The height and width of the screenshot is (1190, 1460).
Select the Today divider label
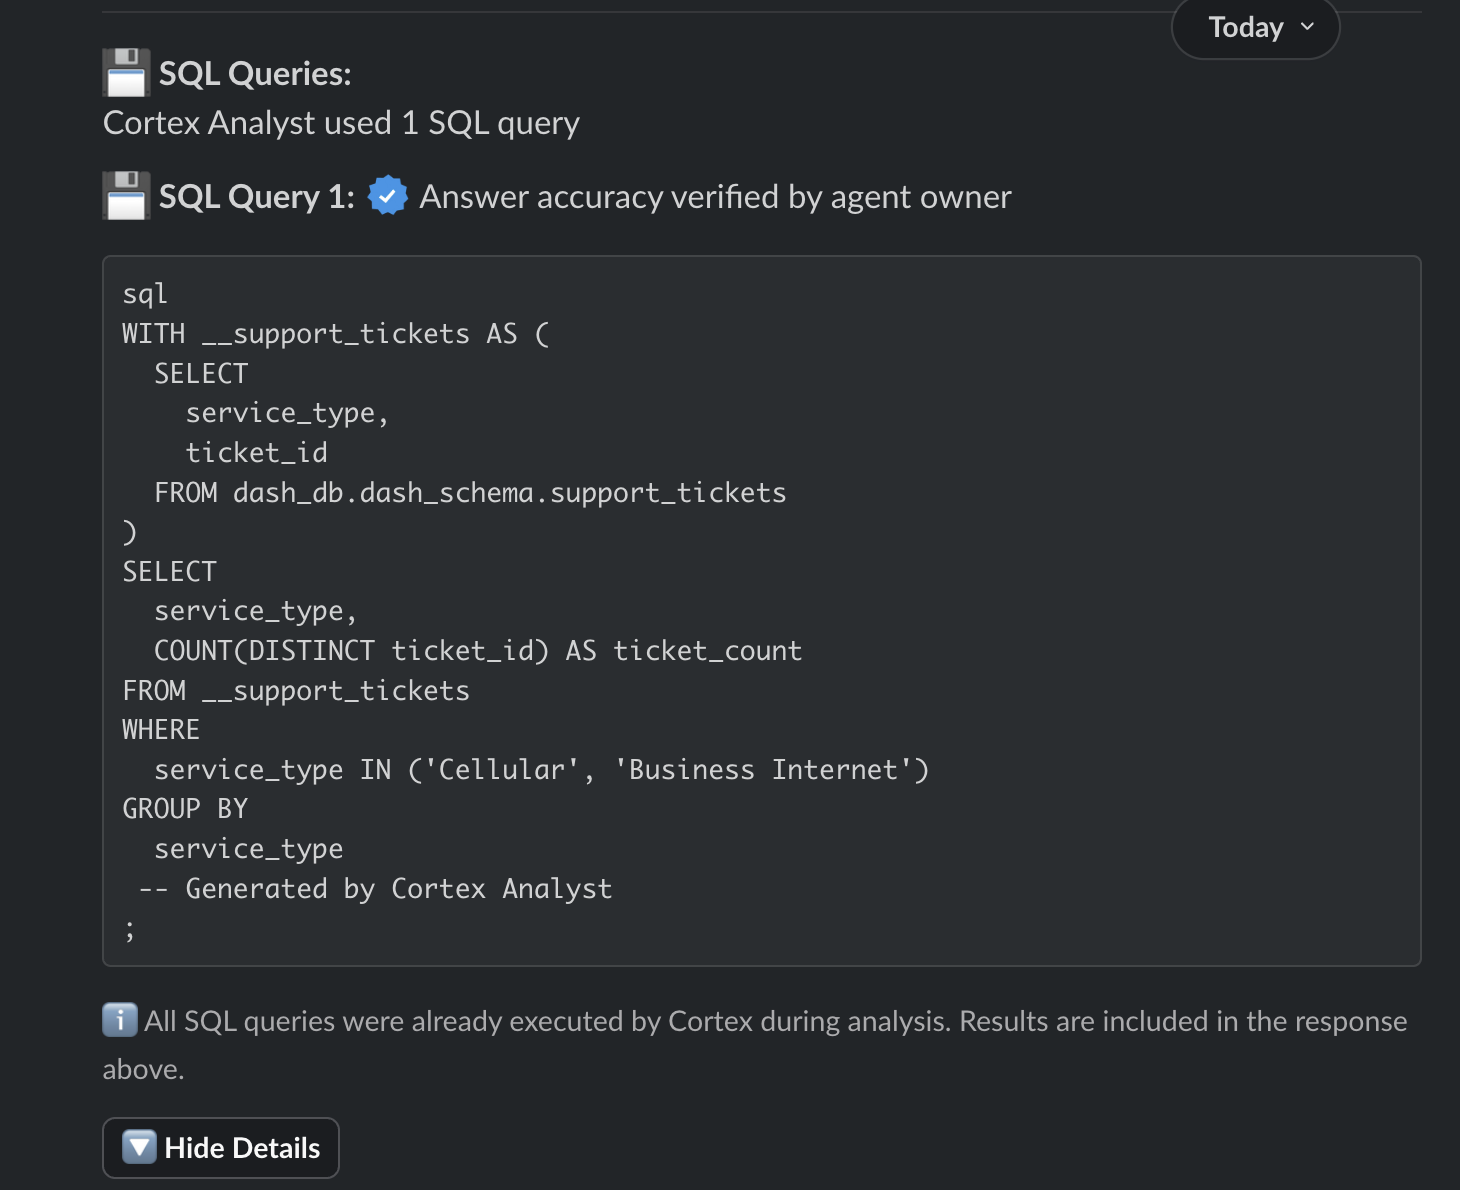click(1244, 27)
